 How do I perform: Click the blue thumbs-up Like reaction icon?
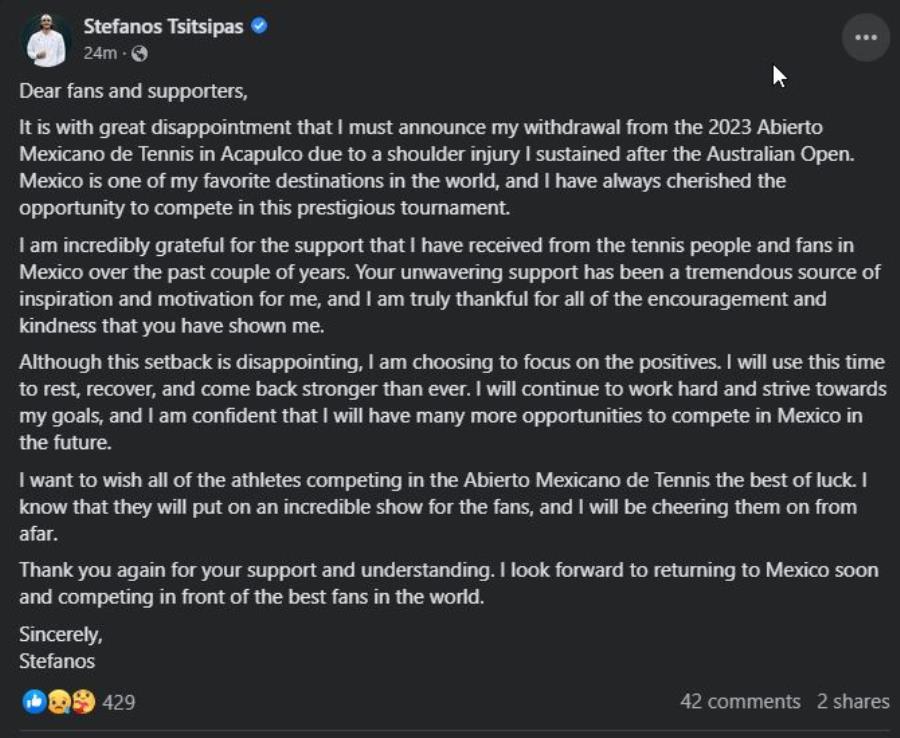point(34,701)
